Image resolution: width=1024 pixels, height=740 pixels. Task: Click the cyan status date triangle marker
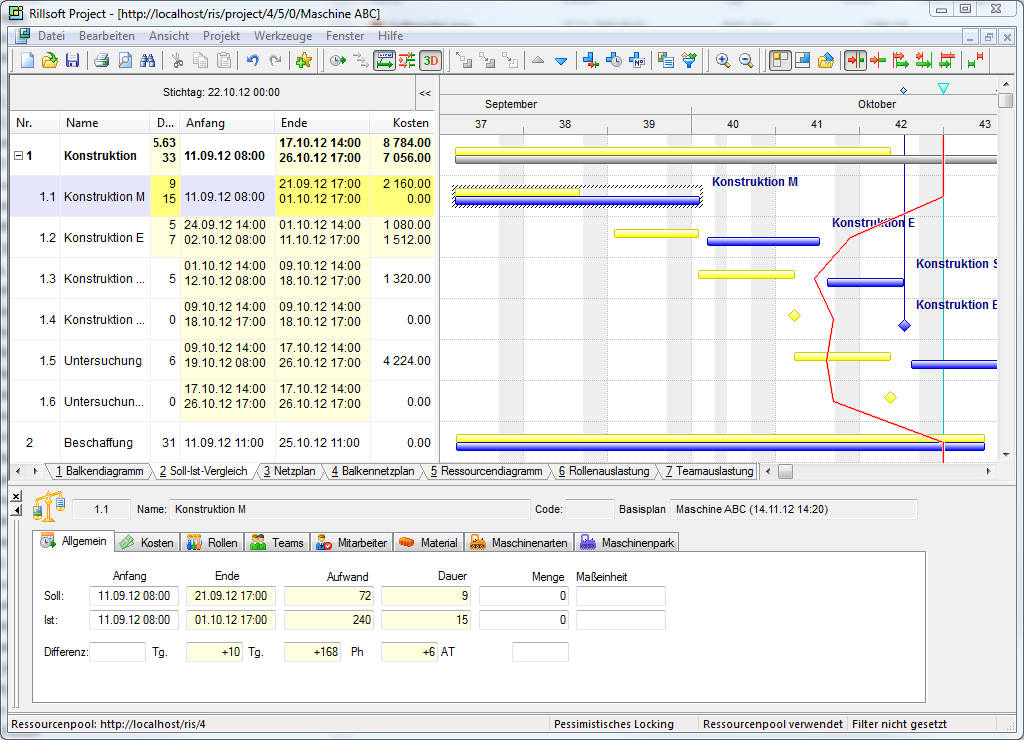pos(943,88)
